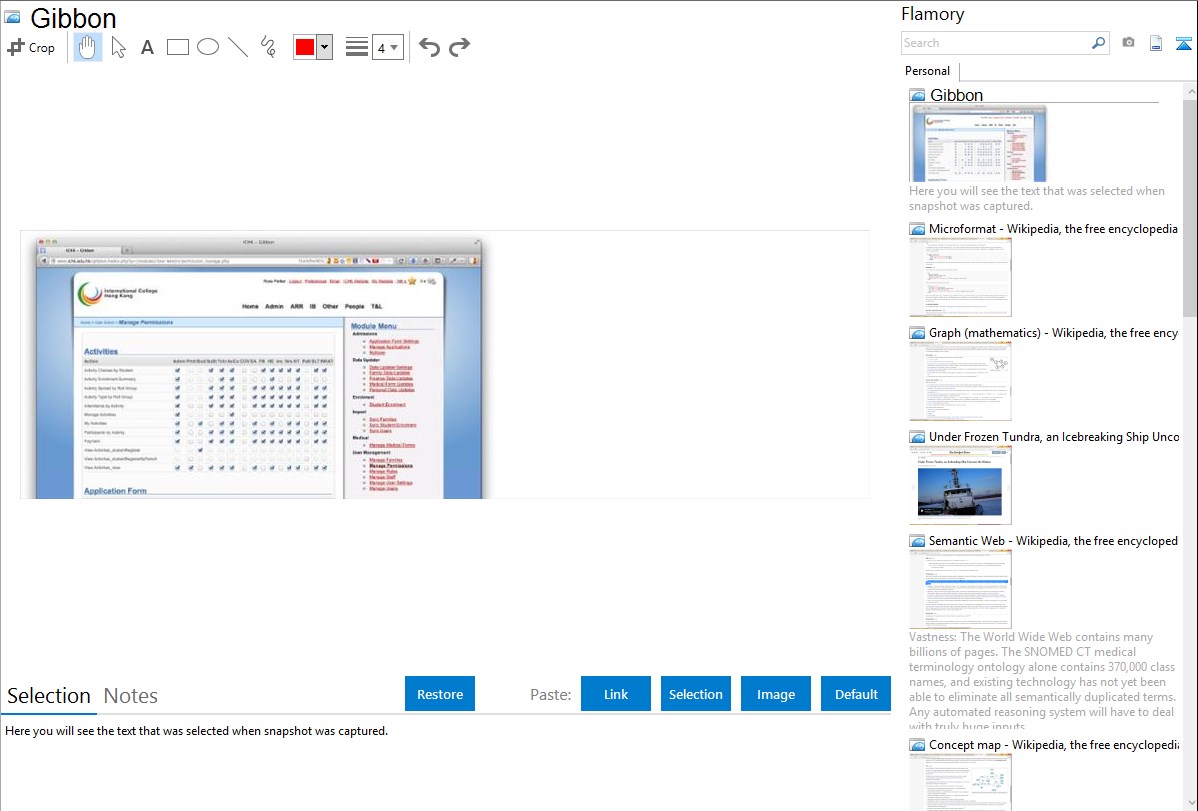Viewport: 1198px width, 811px height.
Task: Open the Under Frozen Tundra ship thumbnail
Action: point(960,485)
